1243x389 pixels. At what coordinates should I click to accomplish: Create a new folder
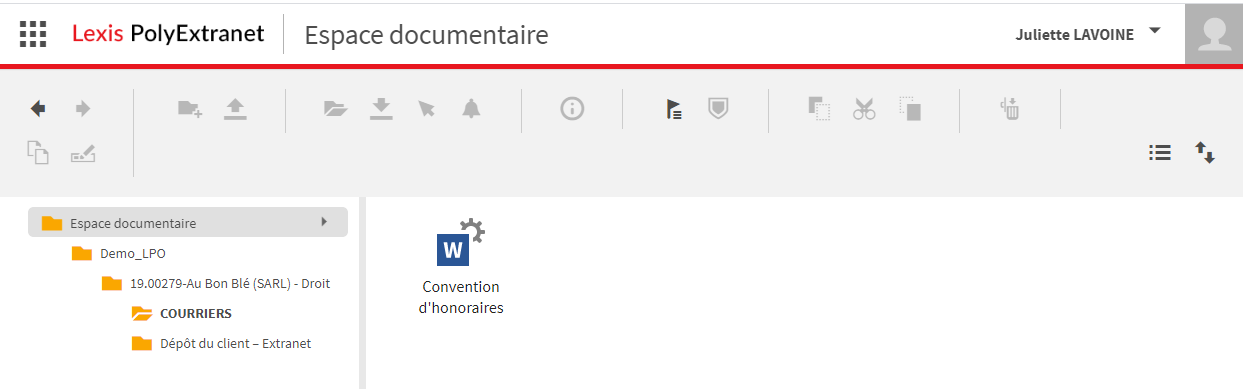pos(190,109)
